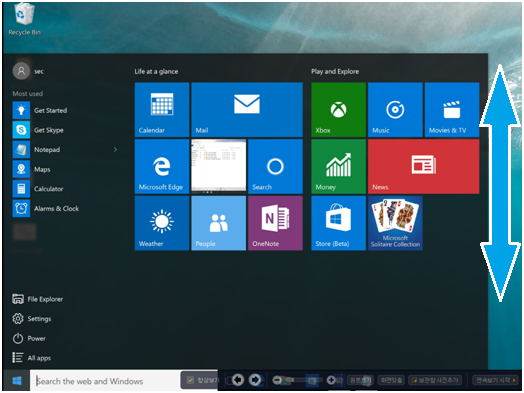Viewport: 524px width, 393px height.
Task: Open the Money tile
Action: [339, 166]
